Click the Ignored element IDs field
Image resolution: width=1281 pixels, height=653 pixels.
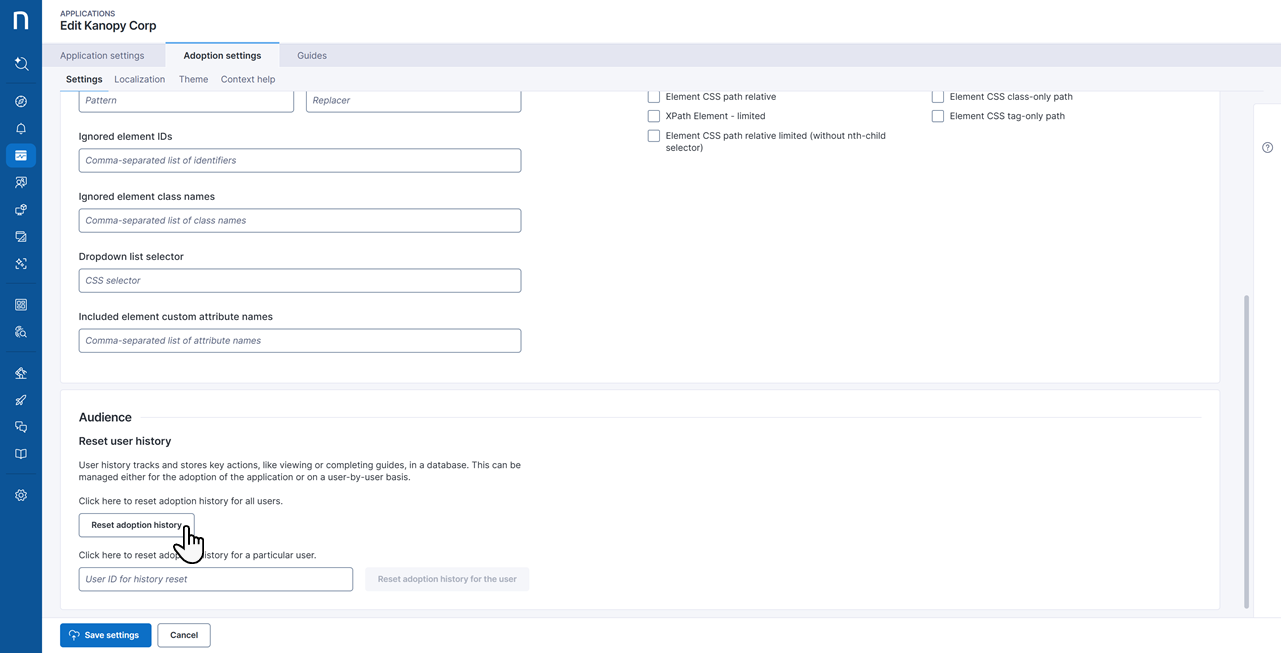pos(300,160)
